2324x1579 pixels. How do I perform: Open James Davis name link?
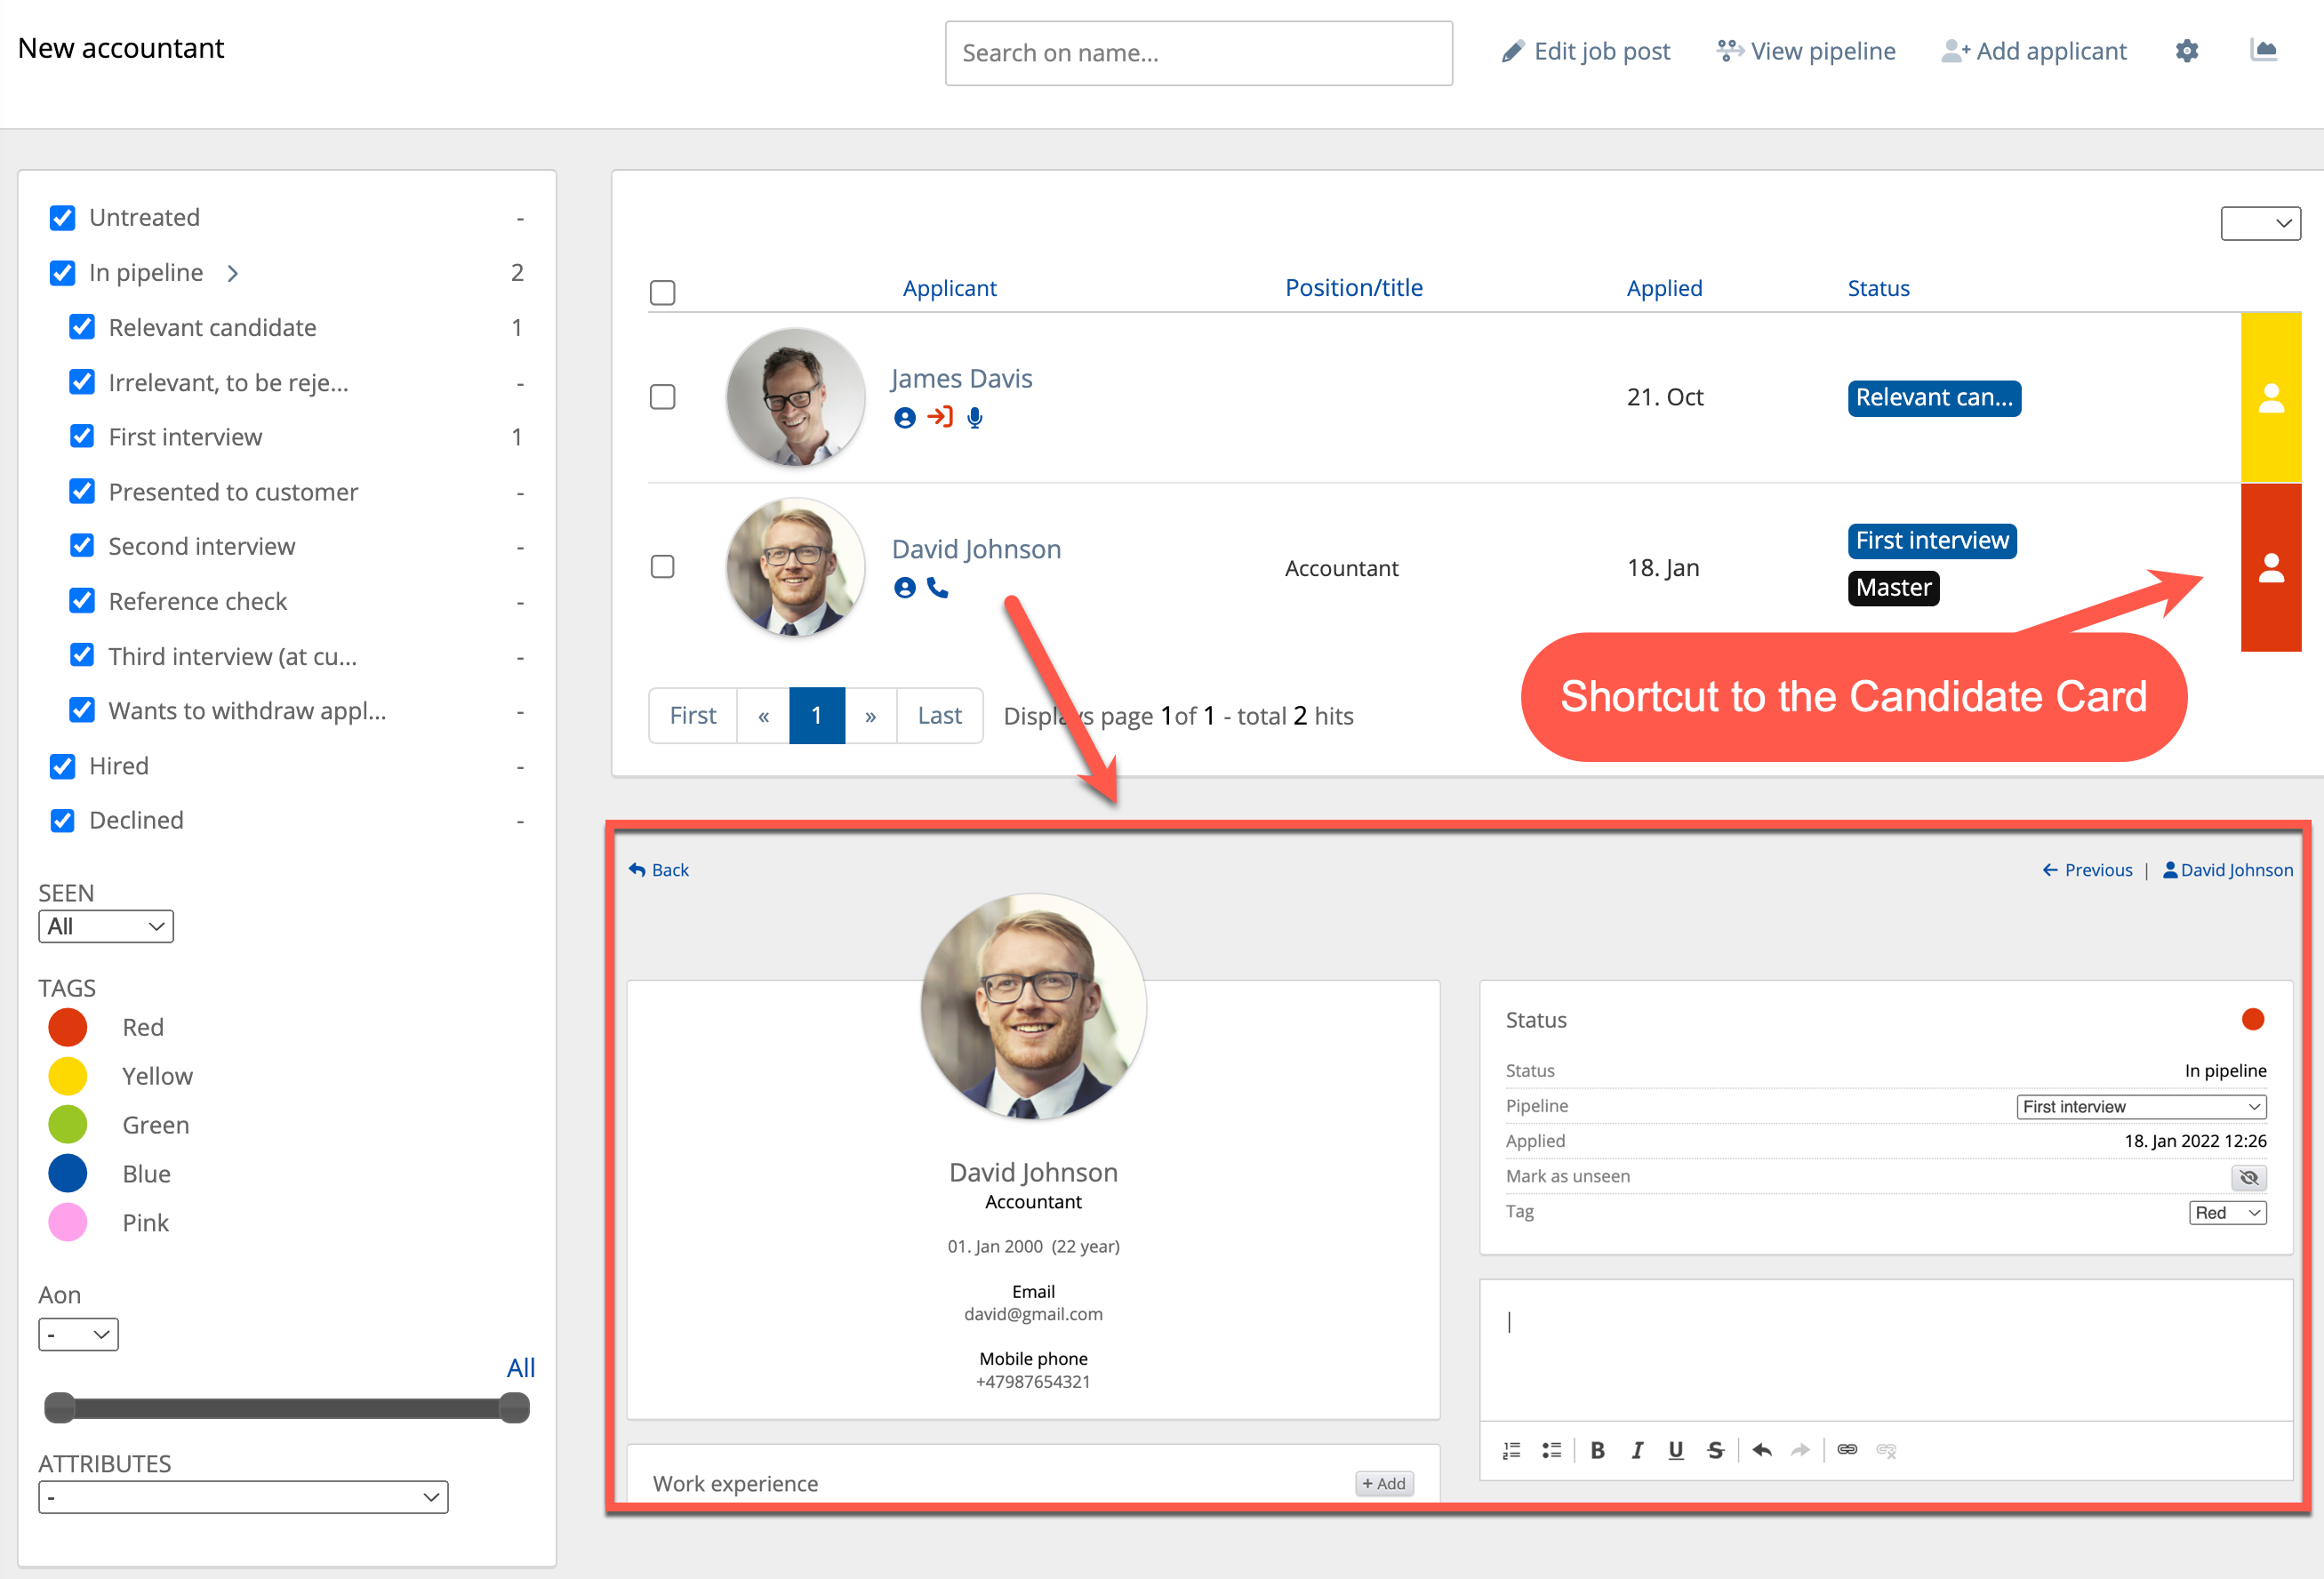(961, 378)
